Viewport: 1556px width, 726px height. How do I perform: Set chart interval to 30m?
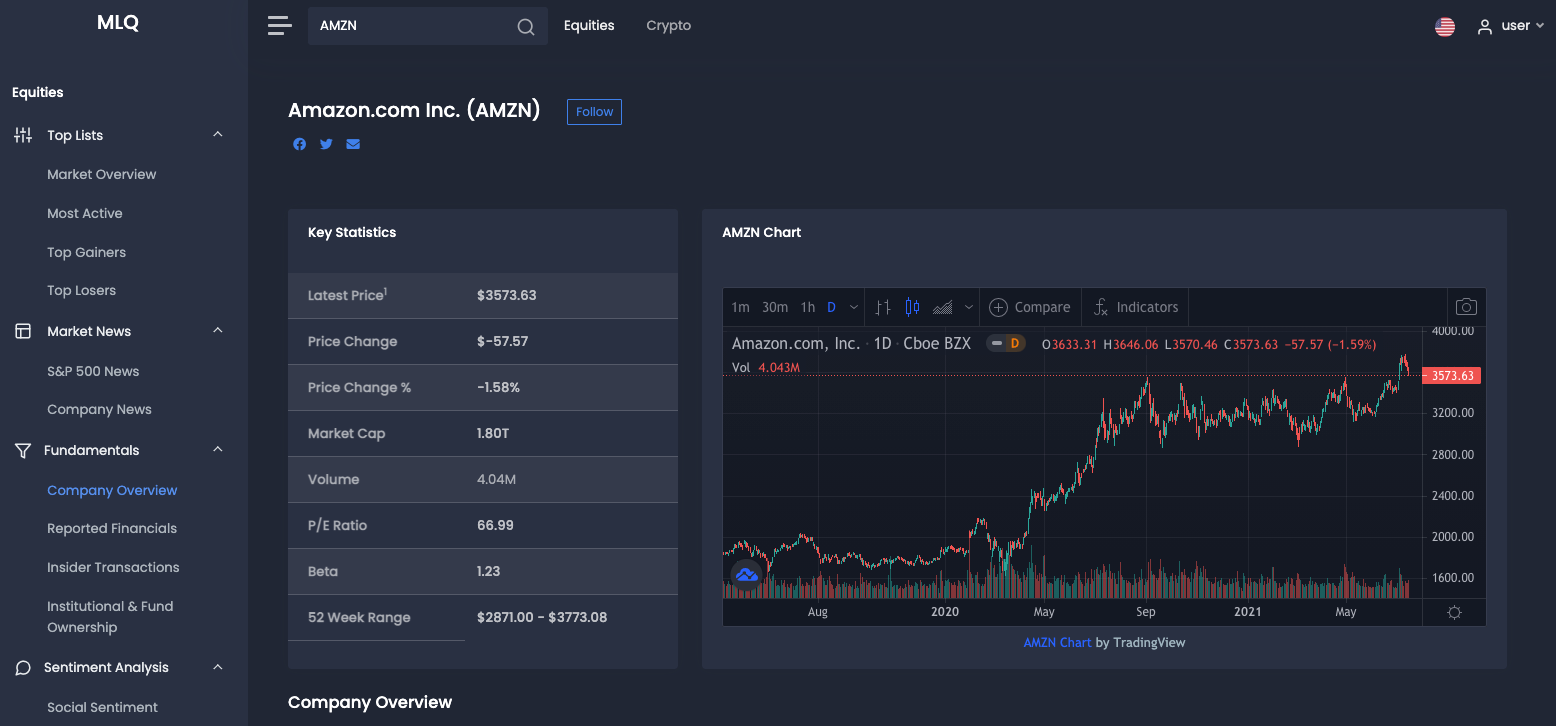[775, 307]
